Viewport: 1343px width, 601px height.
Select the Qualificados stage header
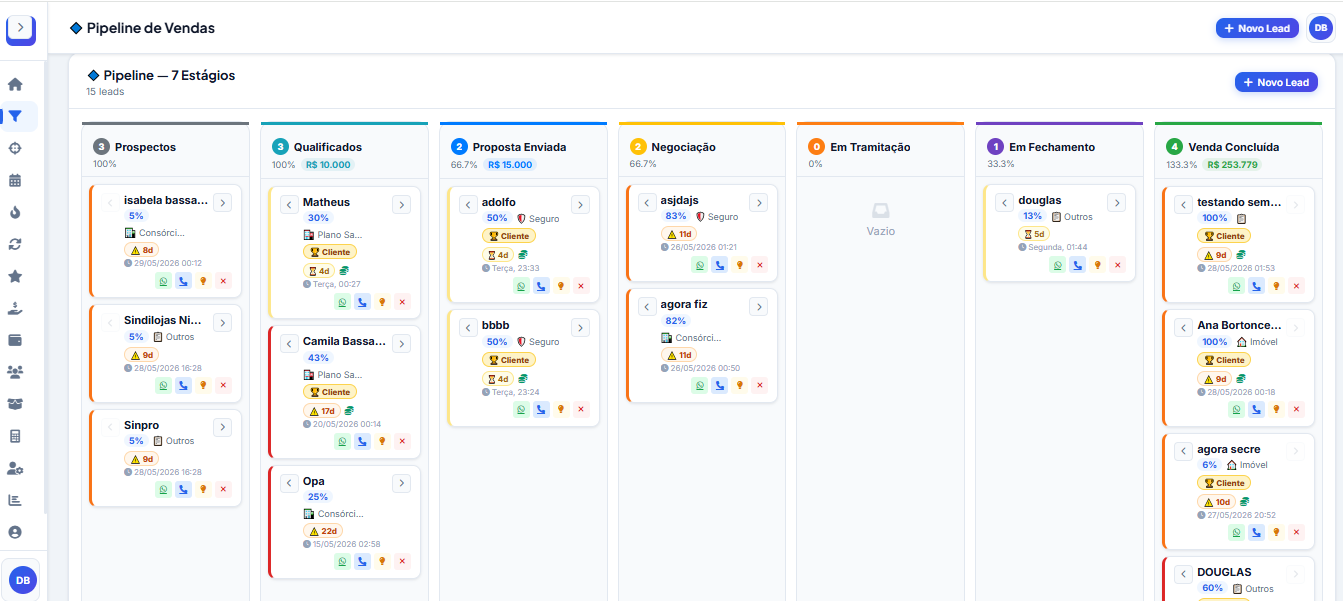pos(344,153)
